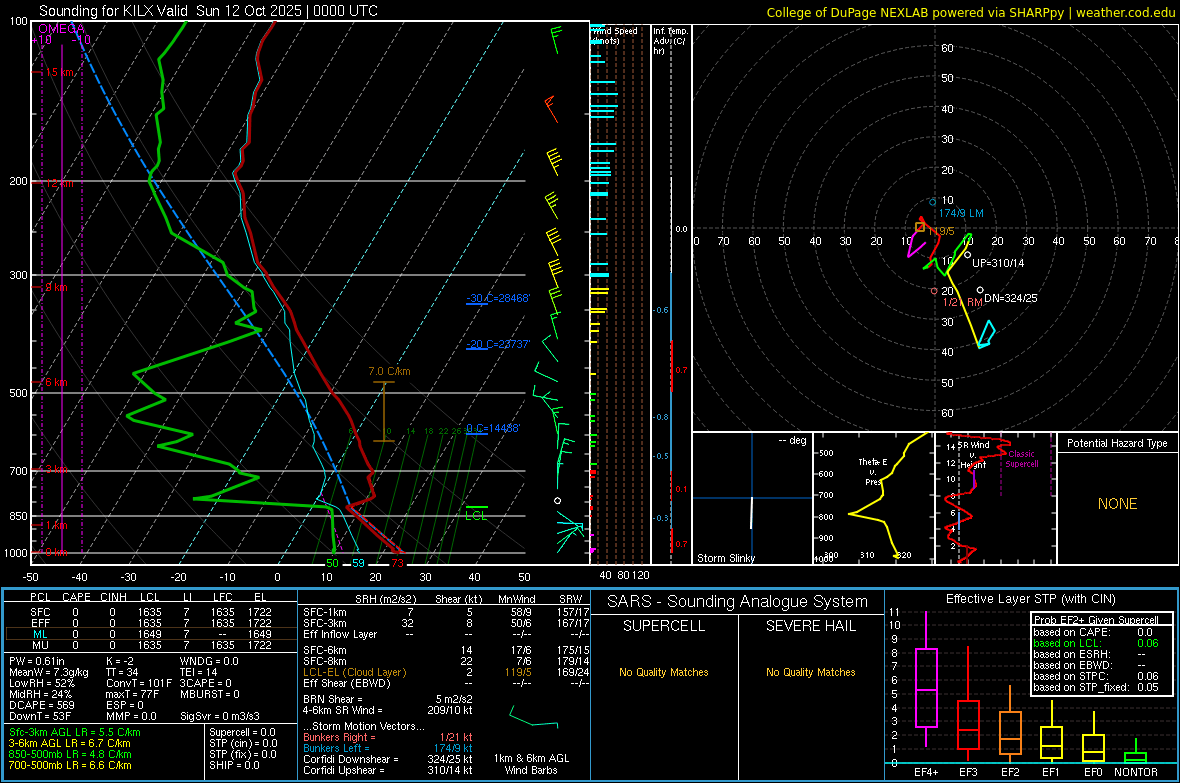Click the SUPERCELL column heading
Image resolution: width=1180 pixels, height=783 pixels.
click(x=664, y=626)
